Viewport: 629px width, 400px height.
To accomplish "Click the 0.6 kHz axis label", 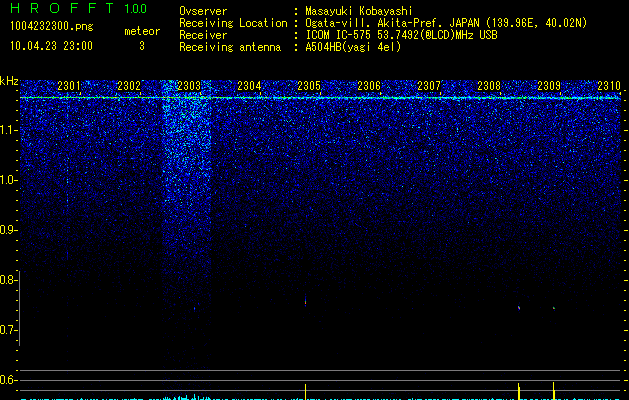I will pos(9,380).
